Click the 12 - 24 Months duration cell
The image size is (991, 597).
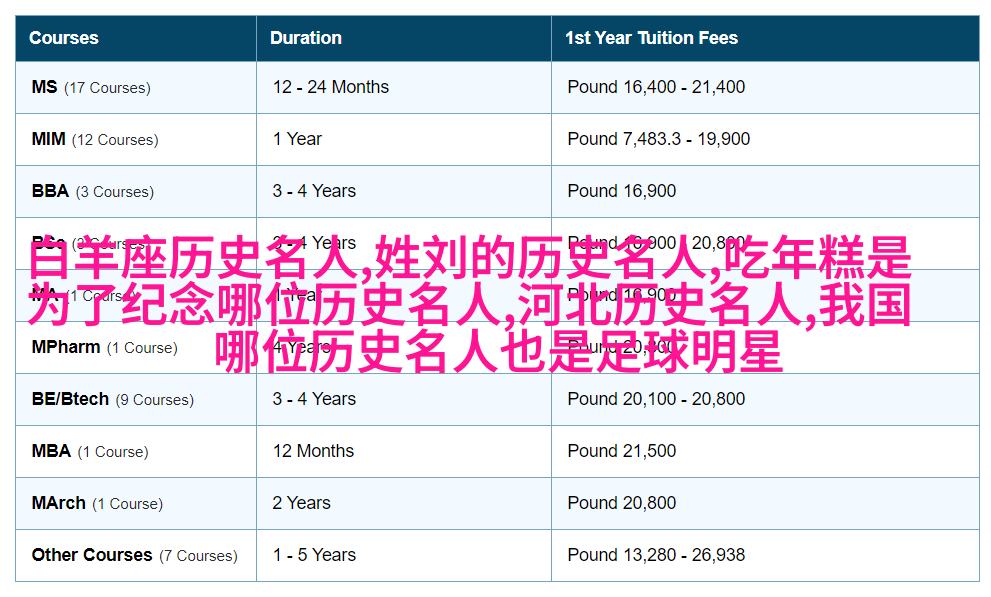tap(331, 87)
